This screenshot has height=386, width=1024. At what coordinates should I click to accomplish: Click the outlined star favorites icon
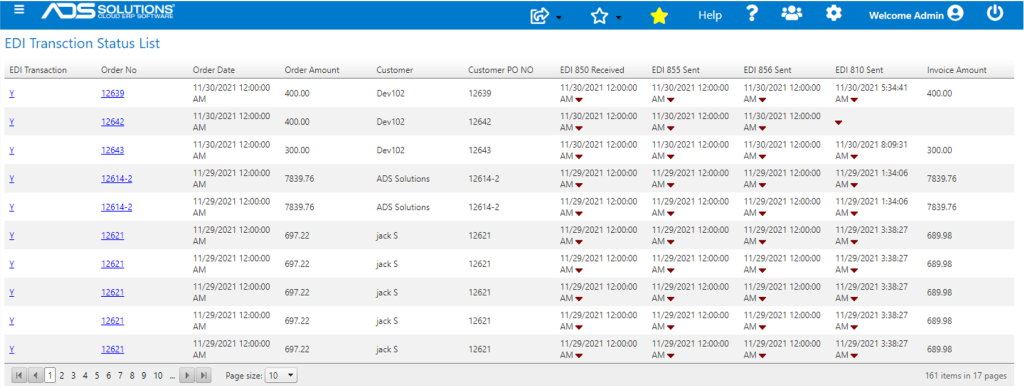(x=599, y=16)
